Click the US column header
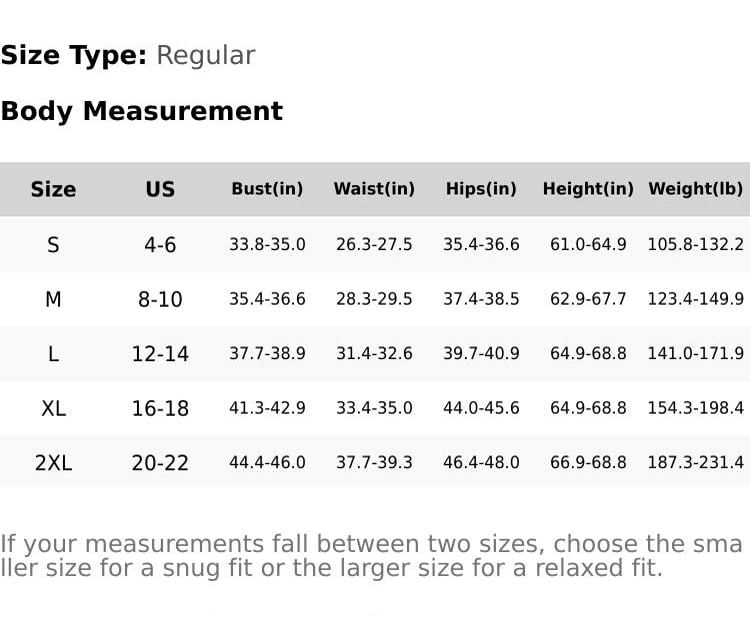This screenshot has height=634, width=750. point(160,189)
